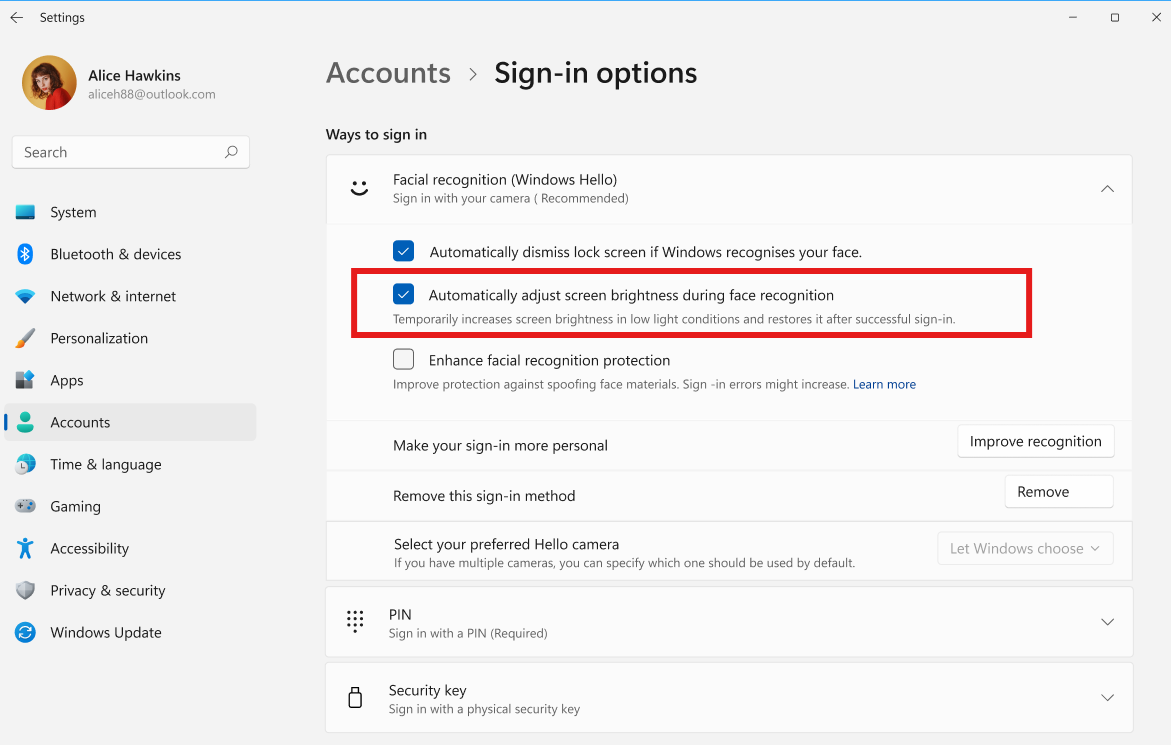Image resolution: width=1171 pixels, height=745 pixels.
Task: Open Privacy & security label
Action: pyautogui.click(x=108, y=590)
